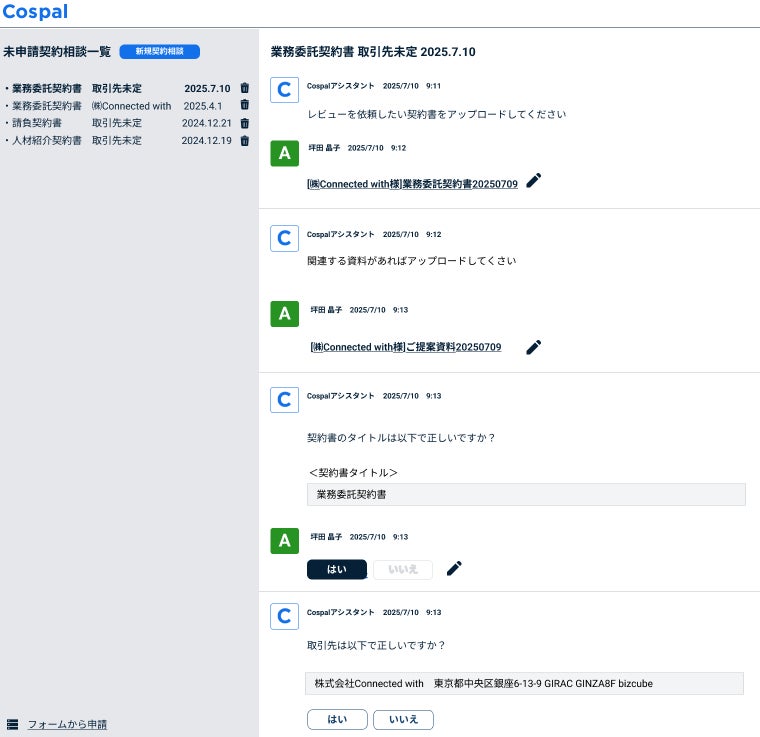Click the 契約書タイトル field 業務委託契約書
760x737 pixels.
(526, 494)
